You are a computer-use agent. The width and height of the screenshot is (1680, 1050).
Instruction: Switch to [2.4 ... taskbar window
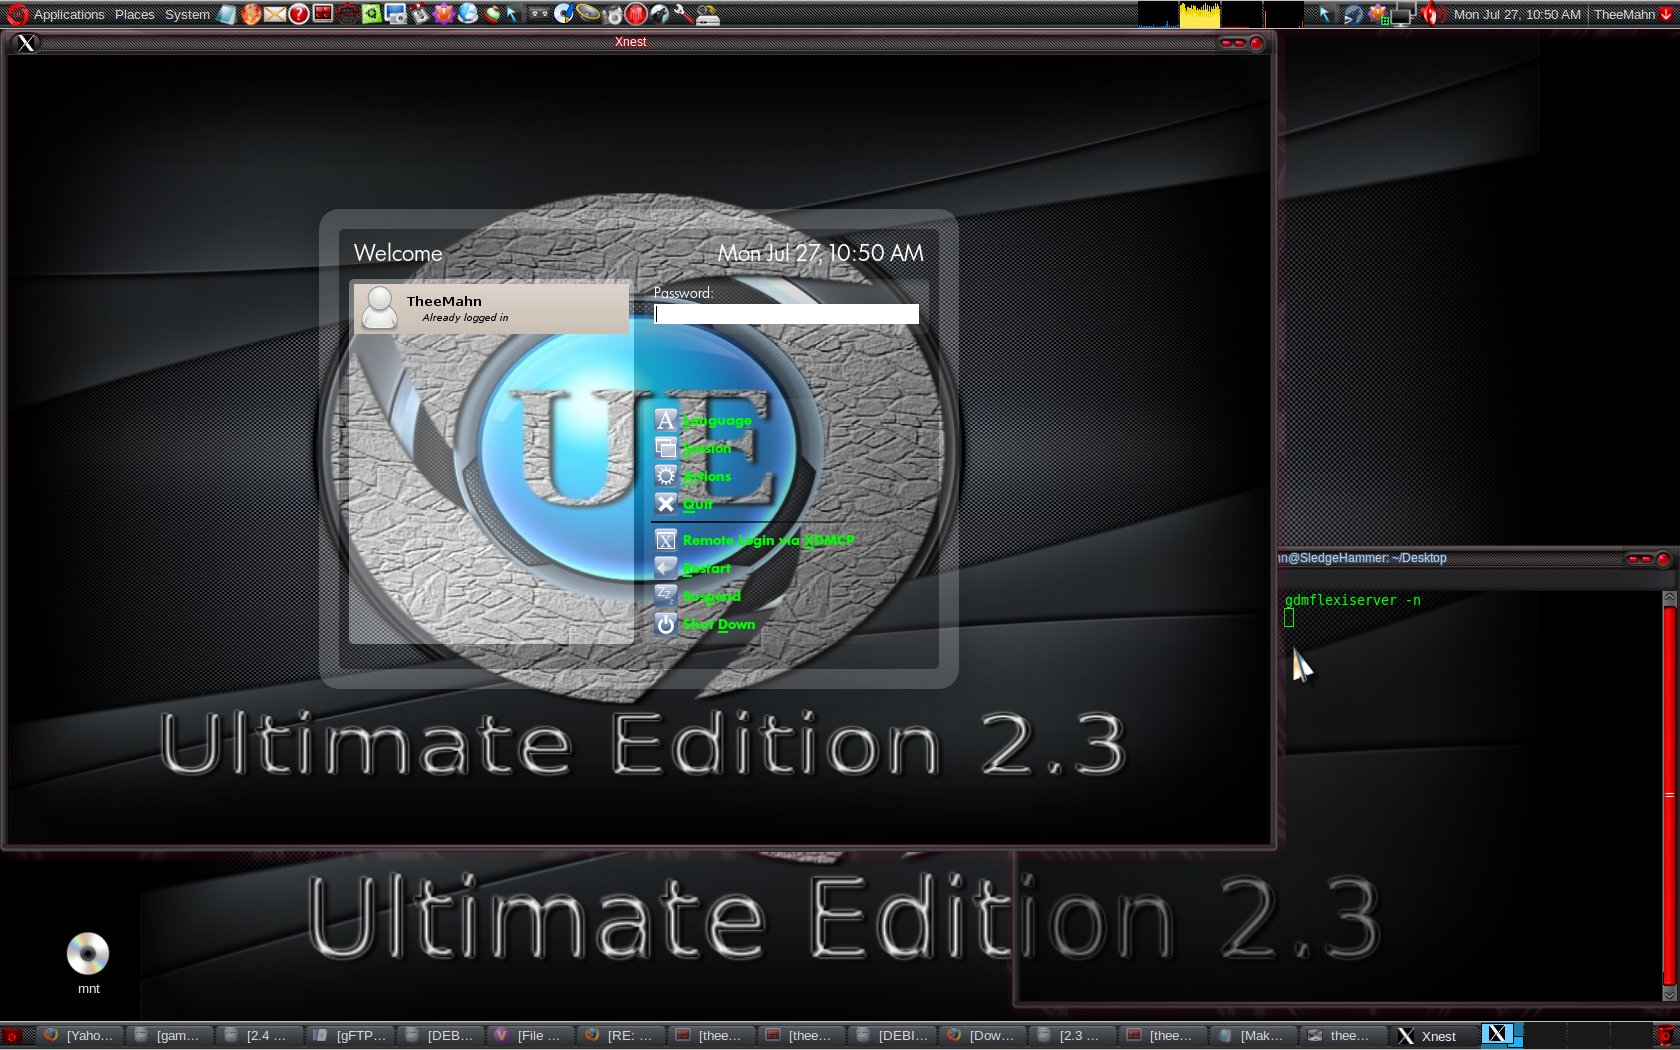click(259, 1036)
